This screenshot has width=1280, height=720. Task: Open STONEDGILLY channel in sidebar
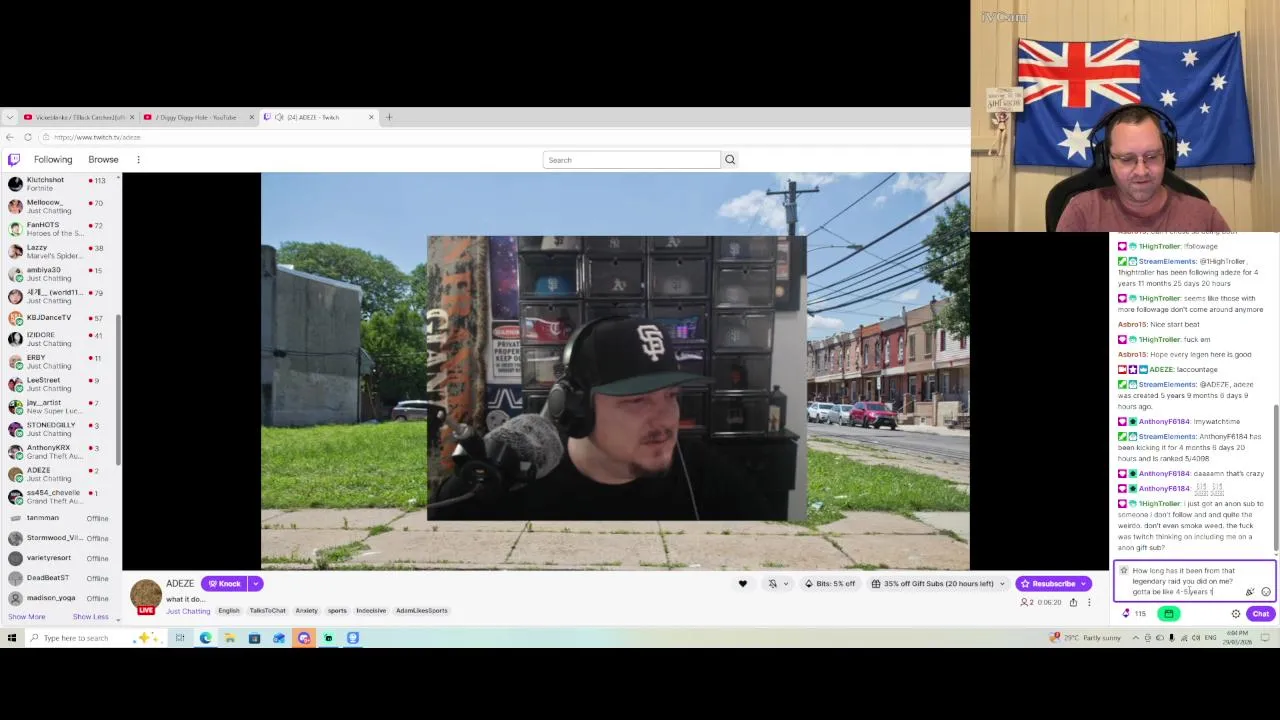(x=59, y=429)
